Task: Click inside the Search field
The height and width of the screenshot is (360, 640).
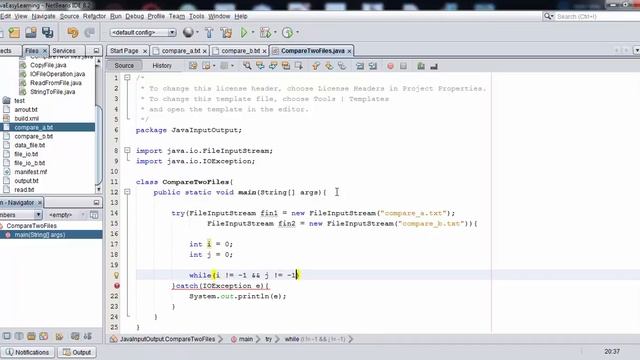Action: coord(597,16)
